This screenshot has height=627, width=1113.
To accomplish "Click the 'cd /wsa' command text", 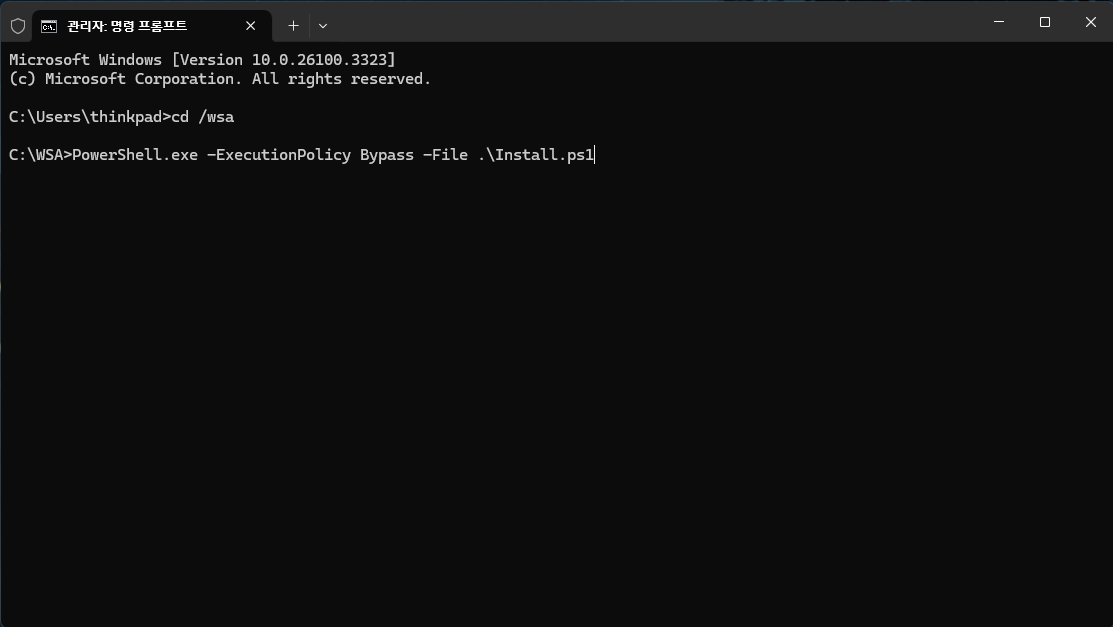I will click(203, 117).
